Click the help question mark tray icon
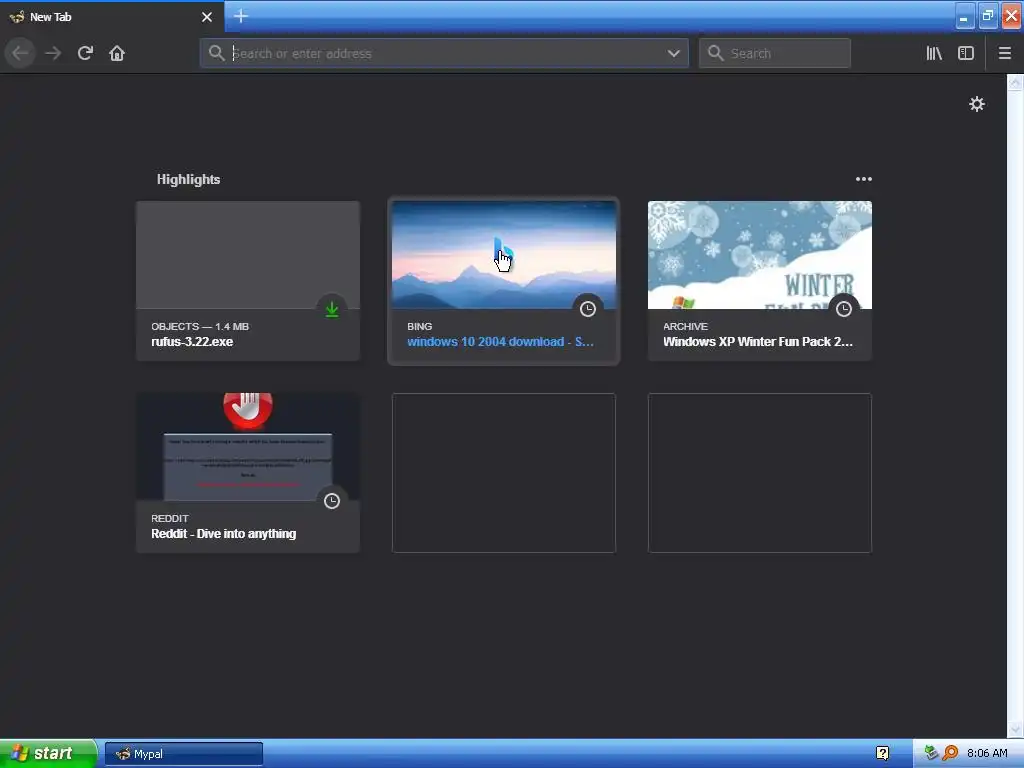The image size is (1024, 768). point(882,754)
